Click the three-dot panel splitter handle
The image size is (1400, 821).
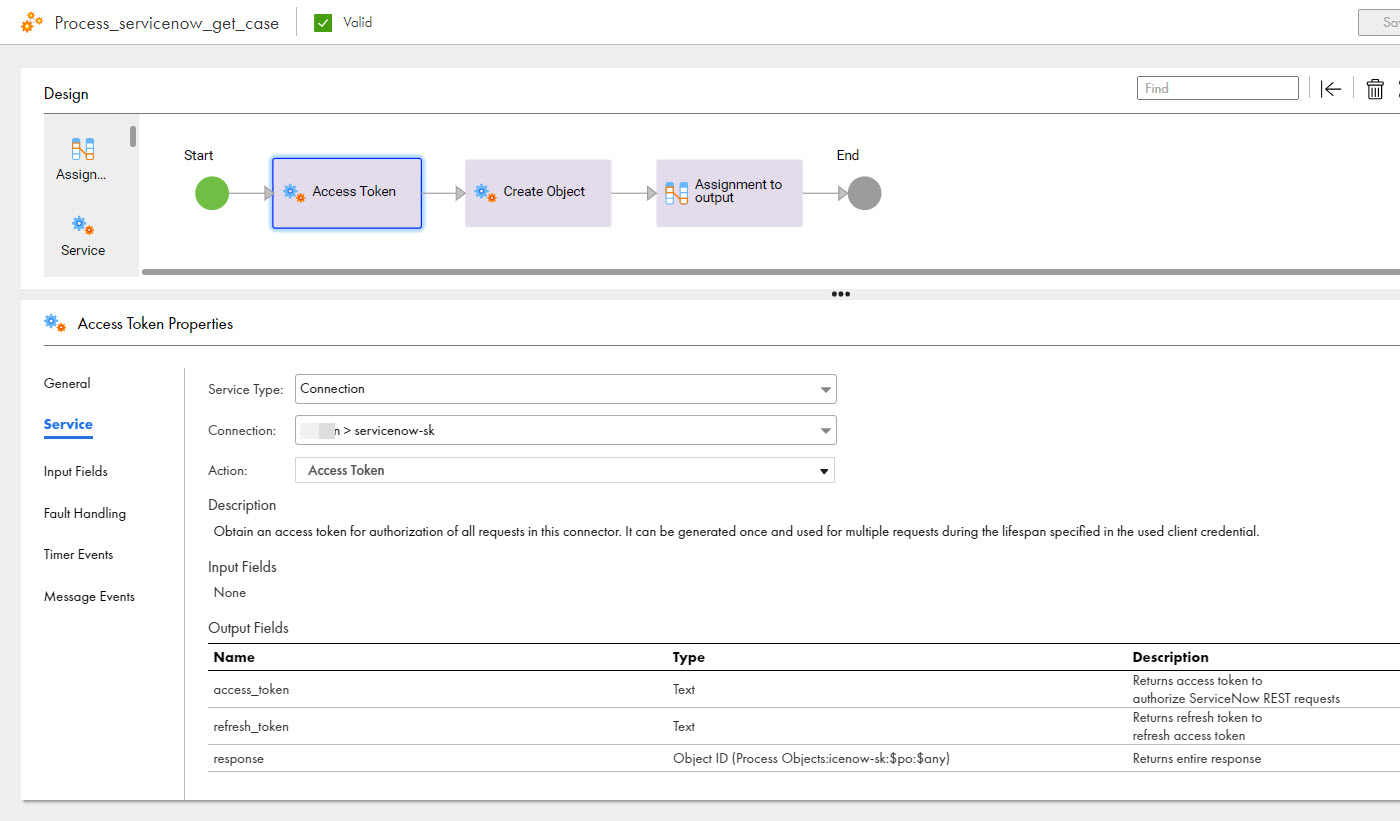[x=841, y=294]
